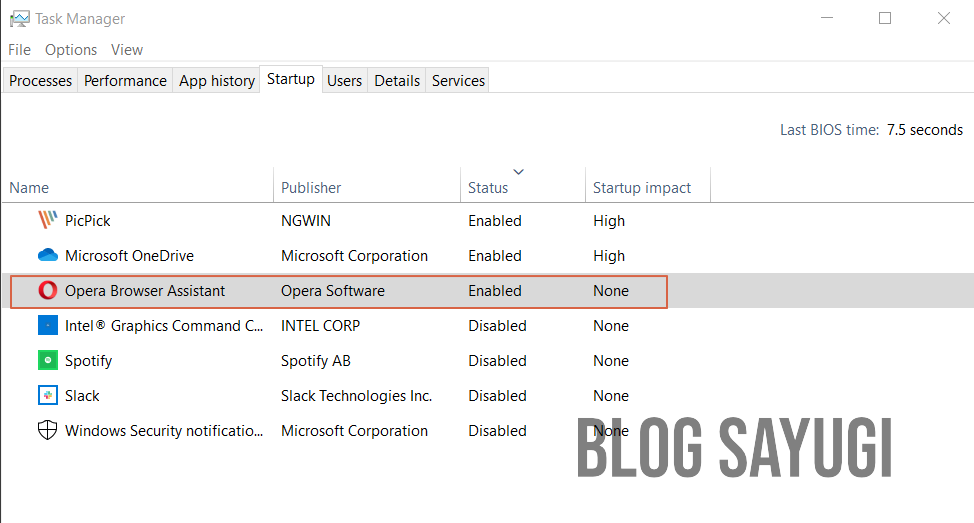Image resolution: width=974 pixels, height=523 pixels.
Task: Click Microsoft Corporation publisher in OneDrive row
Action: pos(354,255)
